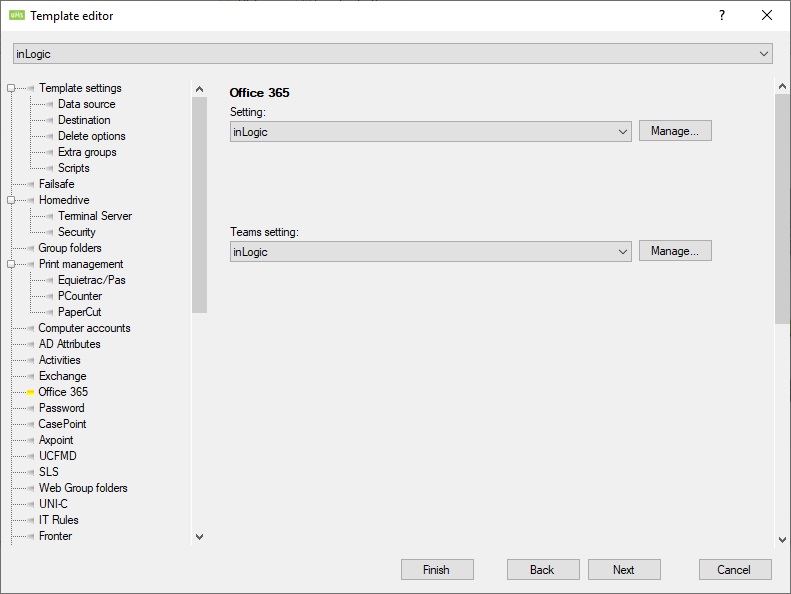Collapse the Print management tree node

click(11, 264)
